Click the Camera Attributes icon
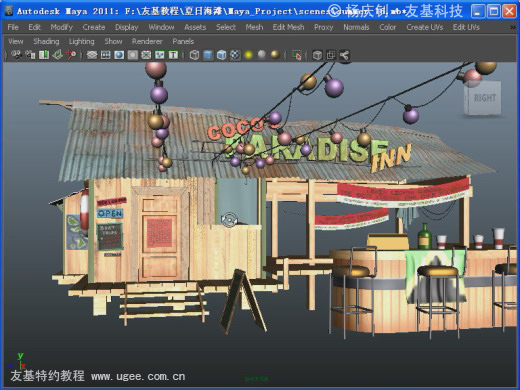This screenshot has height=390, width=520. click(x=30, y=55)
